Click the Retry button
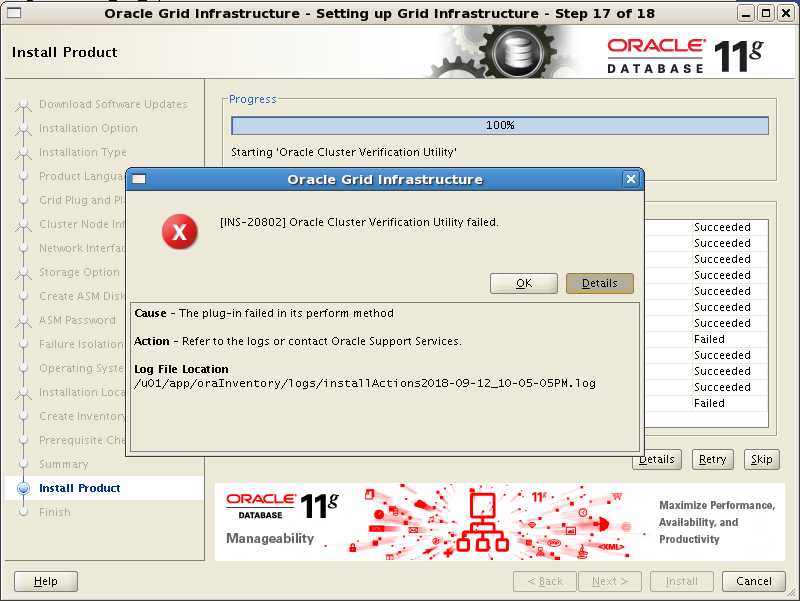Viewport: 800px width, 601px height. [712, 459]
